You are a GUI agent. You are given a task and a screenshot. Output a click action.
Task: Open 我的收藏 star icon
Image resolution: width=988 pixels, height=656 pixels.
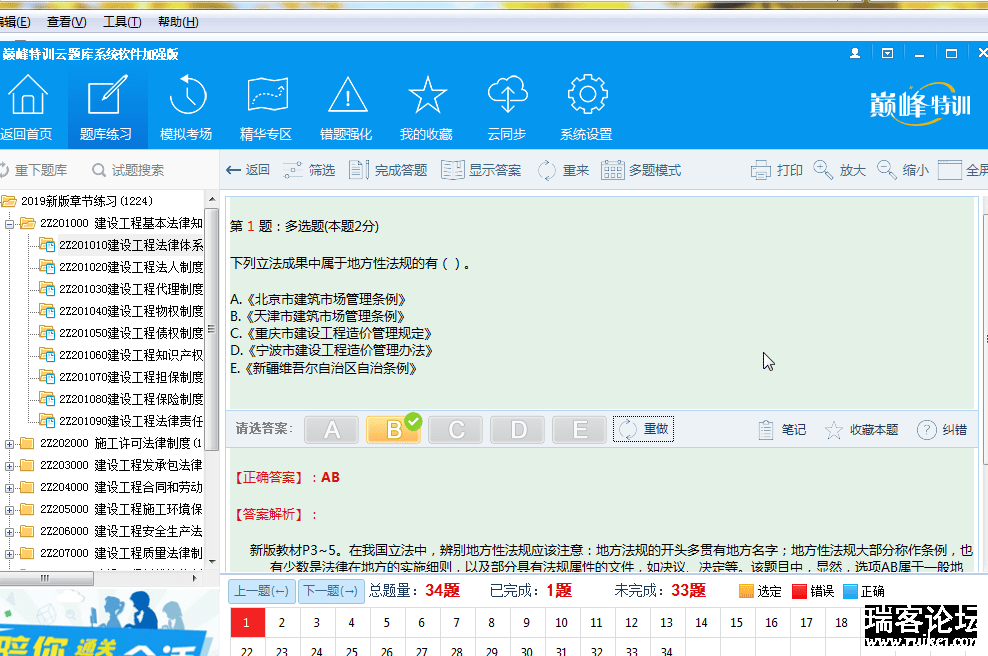point(427,95)
